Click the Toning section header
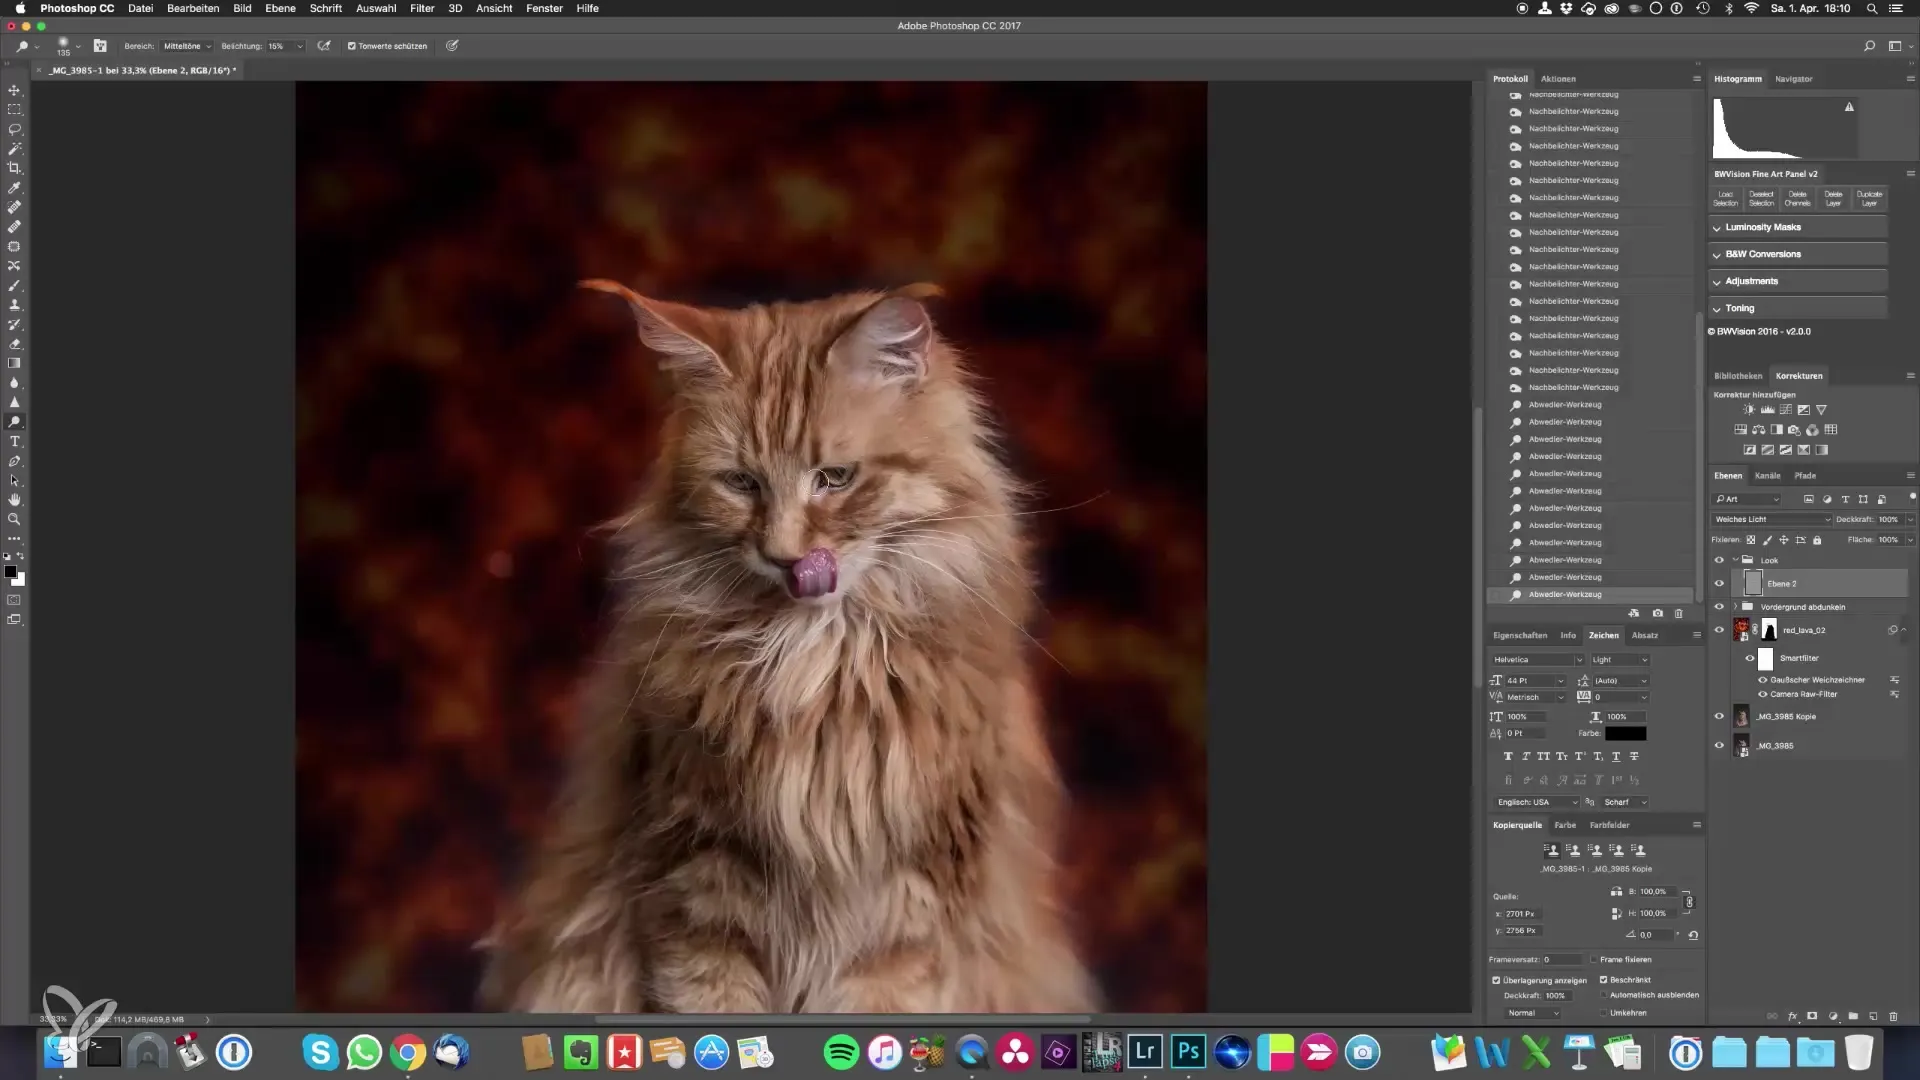The image size is (1920, 1080). coord(1739,309)
